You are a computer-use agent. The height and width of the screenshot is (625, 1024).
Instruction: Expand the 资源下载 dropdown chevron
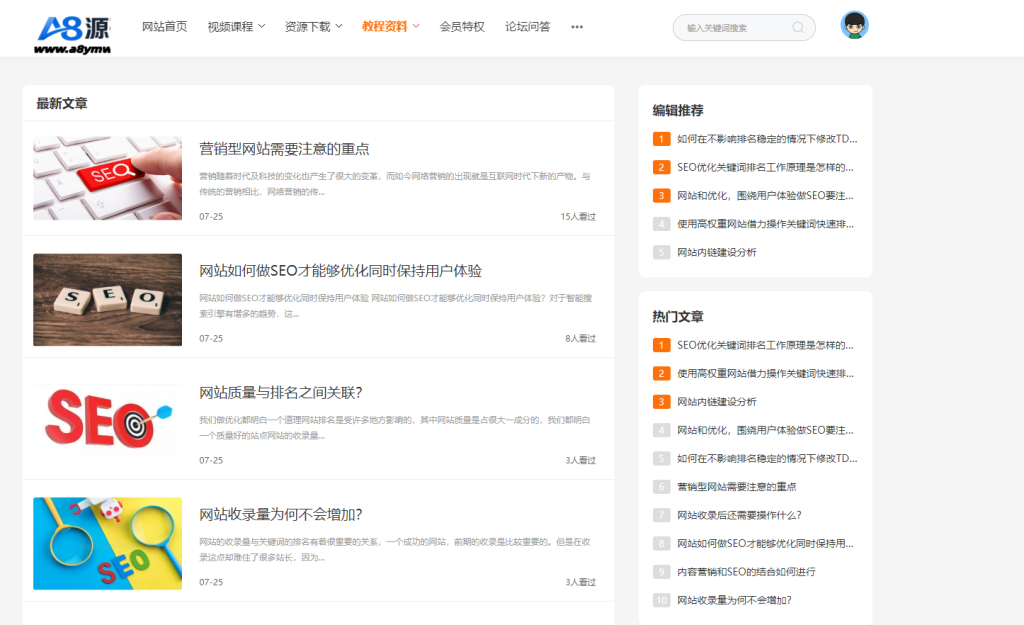(339, 26)
